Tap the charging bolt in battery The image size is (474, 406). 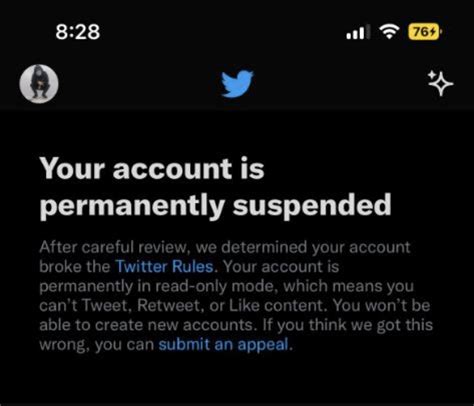[432, 32]
